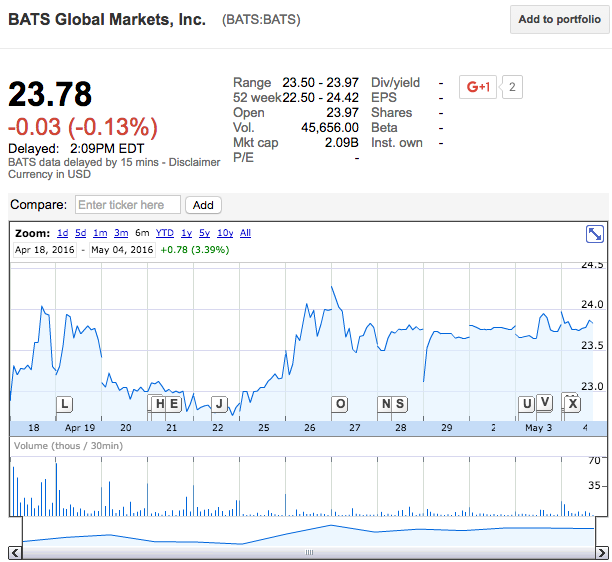
Task: Open news marker N on chart
Action: [386, 404]
